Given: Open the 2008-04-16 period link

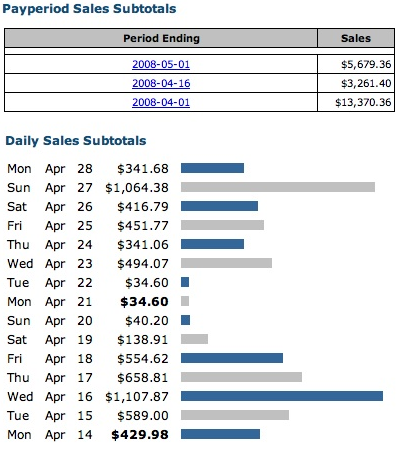Looking at the screenshot, I should [x=161, y=83].
